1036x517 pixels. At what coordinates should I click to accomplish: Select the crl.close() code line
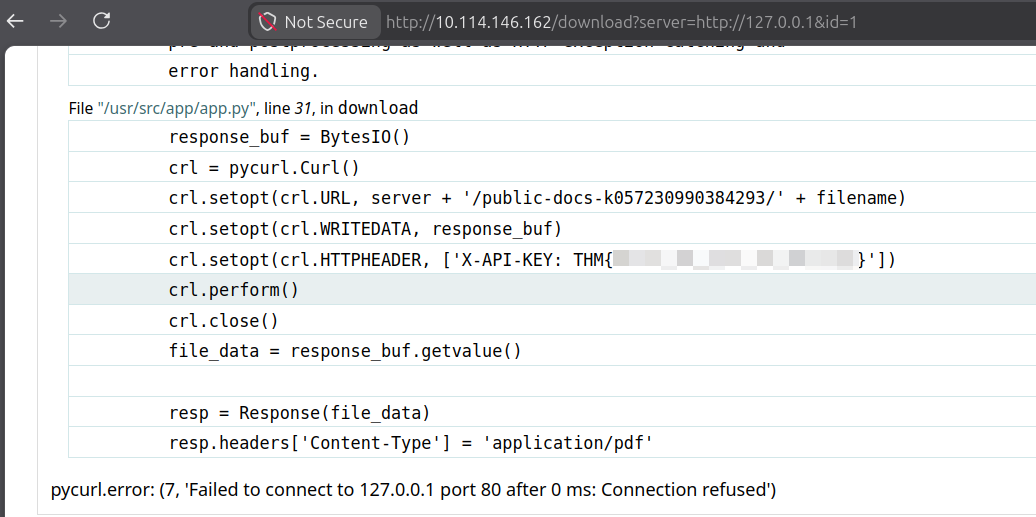pos(224,321)
